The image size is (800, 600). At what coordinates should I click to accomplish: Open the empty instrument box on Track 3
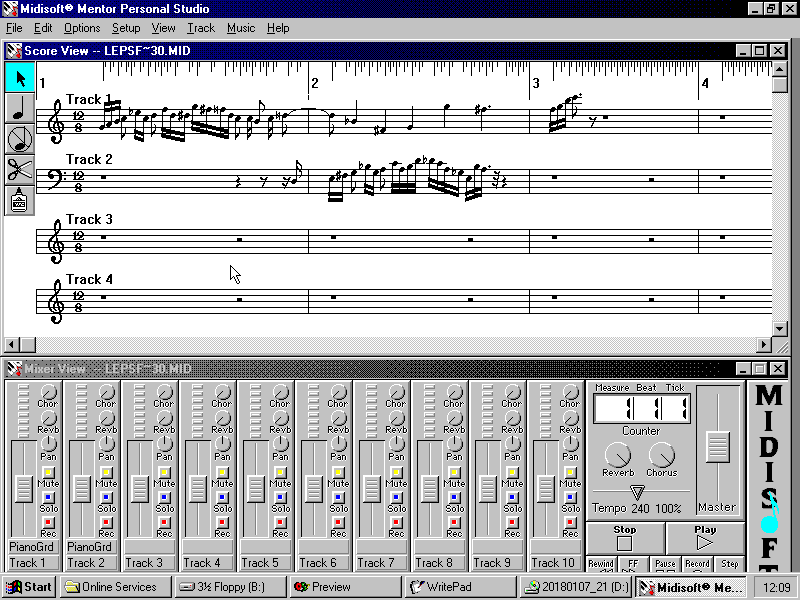tap(148, 547)
